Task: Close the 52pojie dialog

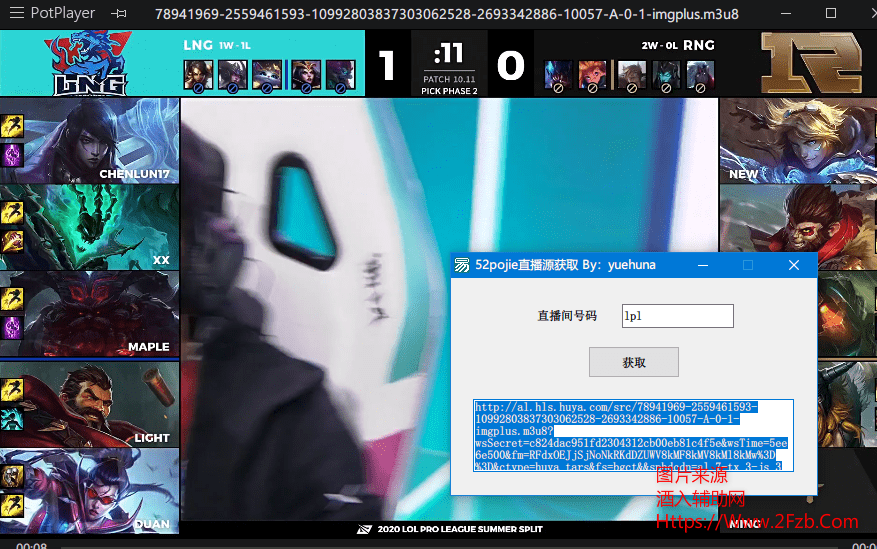Action: click(x=794, y=265)
